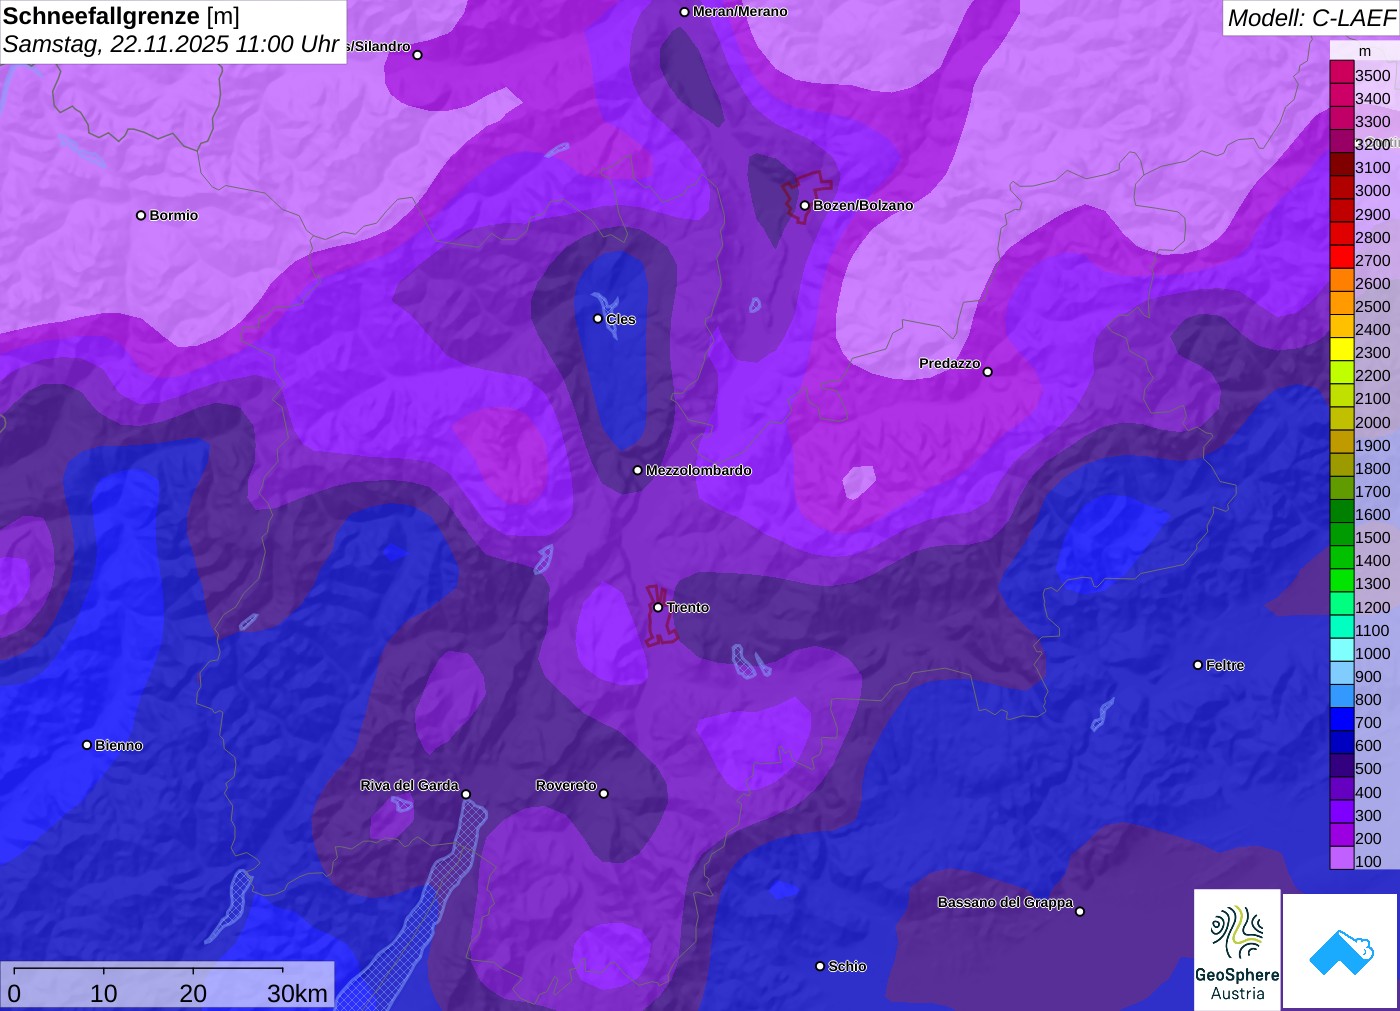The height and width of the screenshot is (1011, 1400).
Task: Click the Modell: C-LAEF label
Action: tap(1311, 17)
